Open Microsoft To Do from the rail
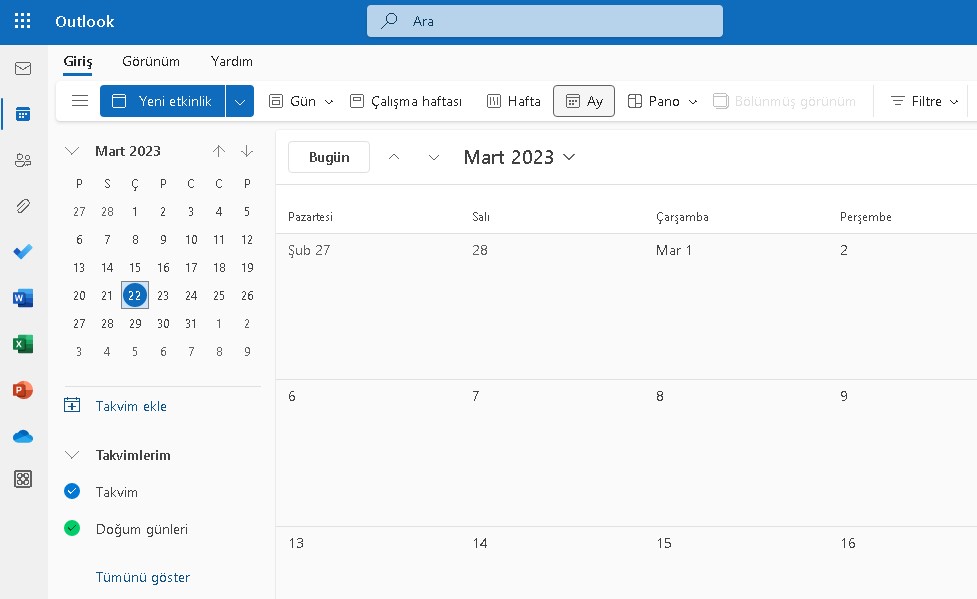Viewport: 977px width, 599px height. click(22, 252)
